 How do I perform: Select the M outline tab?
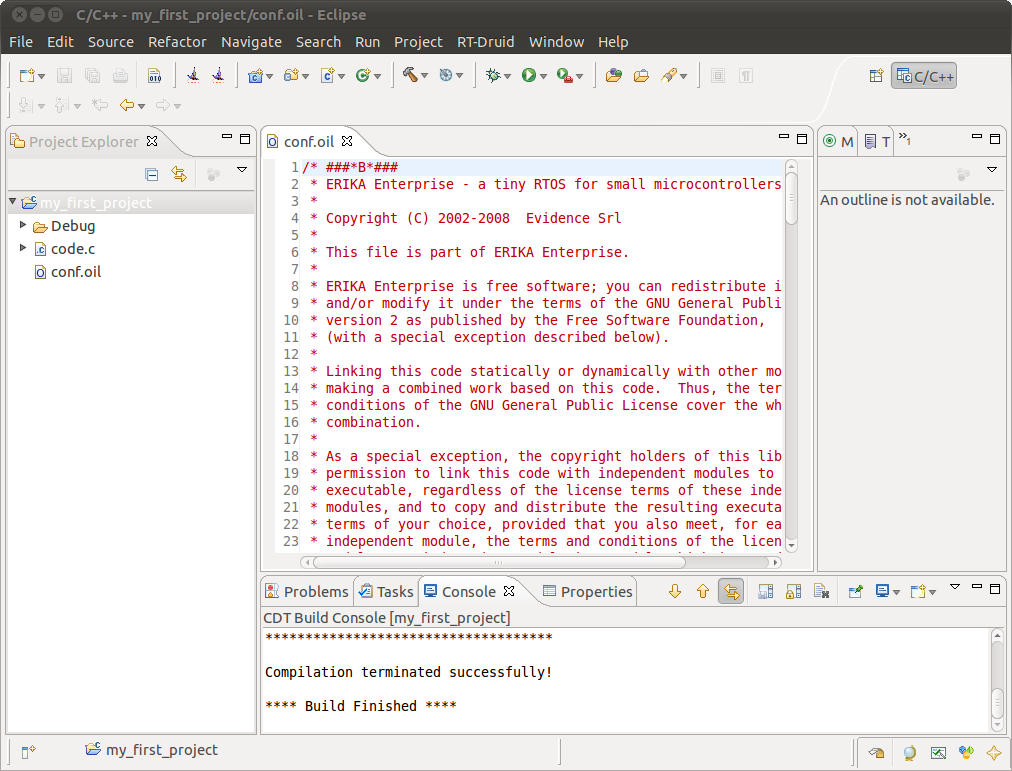tap(838, 141)
